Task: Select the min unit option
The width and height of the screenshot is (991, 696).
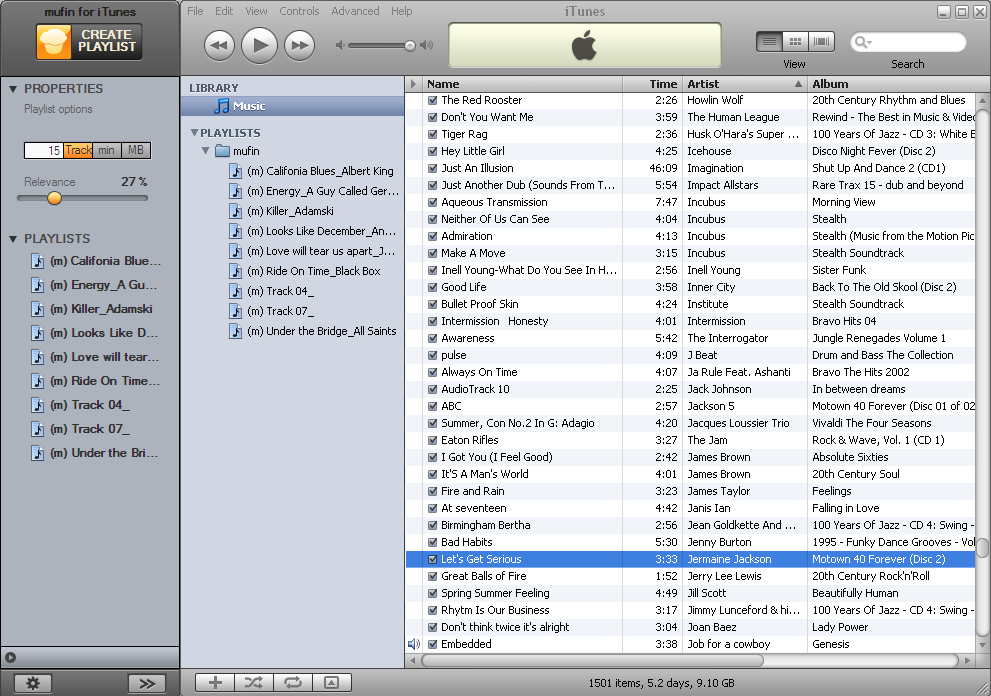Action: [106, 150]
